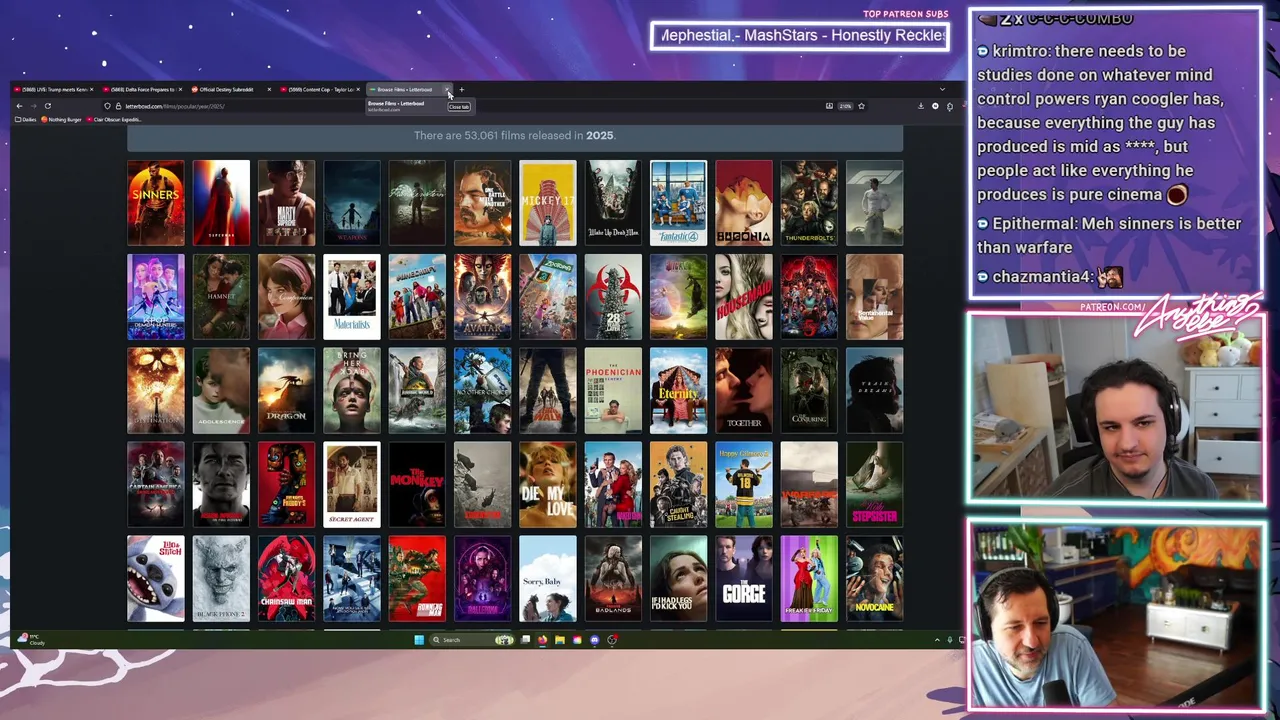Image resolution: width=1280 pixels, height=720 pixels.
Task: Select the Chainsaw Man poster
Action: tap(287, 579)
